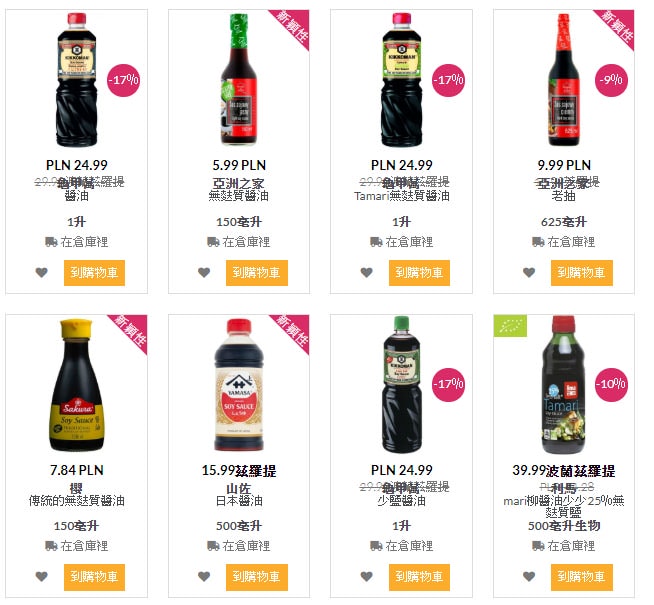Open the Lima Tamari bottle image

(564, 385)
